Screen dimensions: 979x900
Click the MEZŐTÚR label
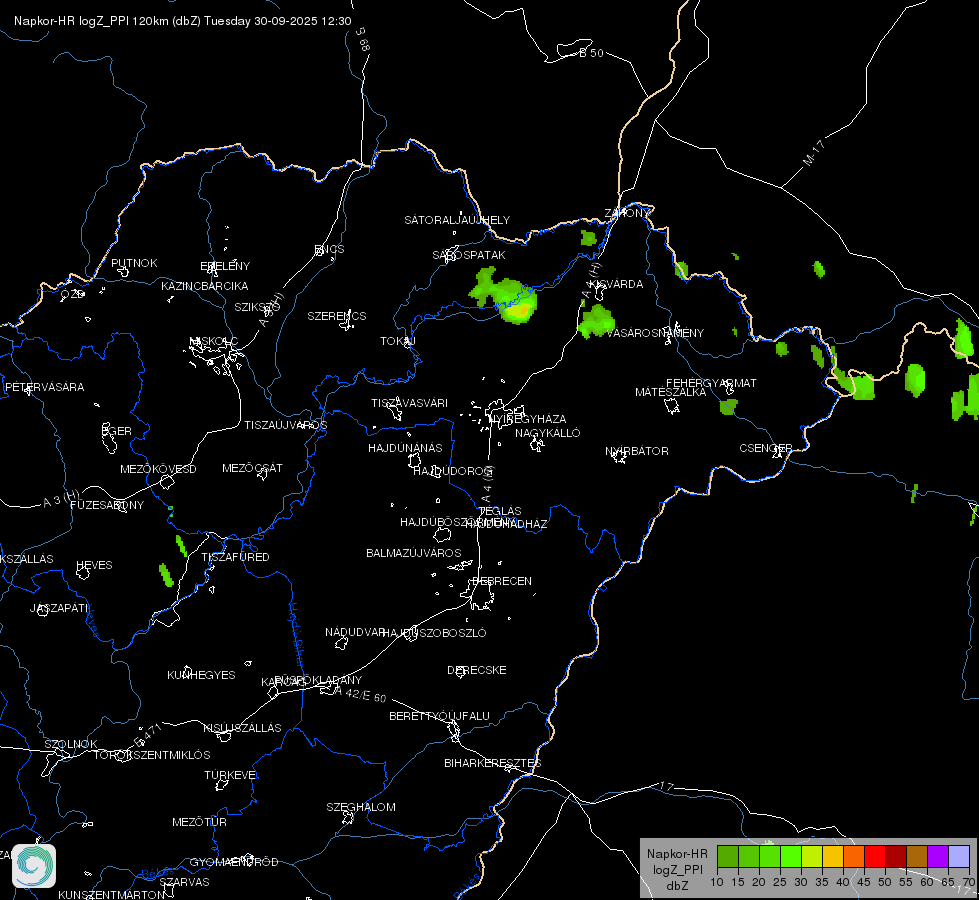pyautogui.click(x=199, y=822)
